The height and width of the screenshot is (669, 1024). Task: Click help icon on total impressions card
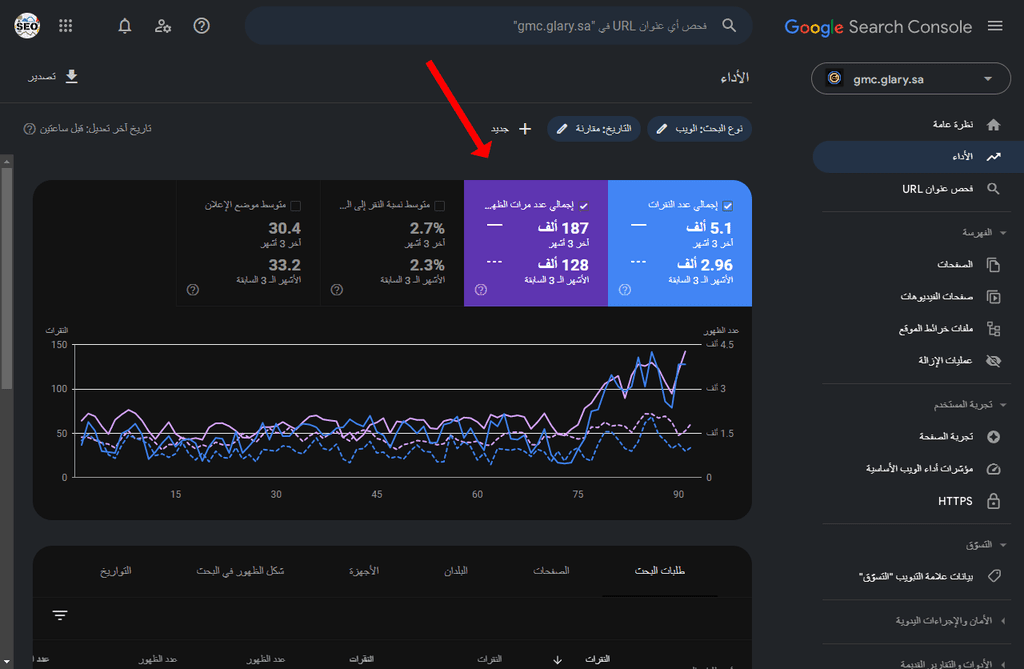(x=481, y=289)
